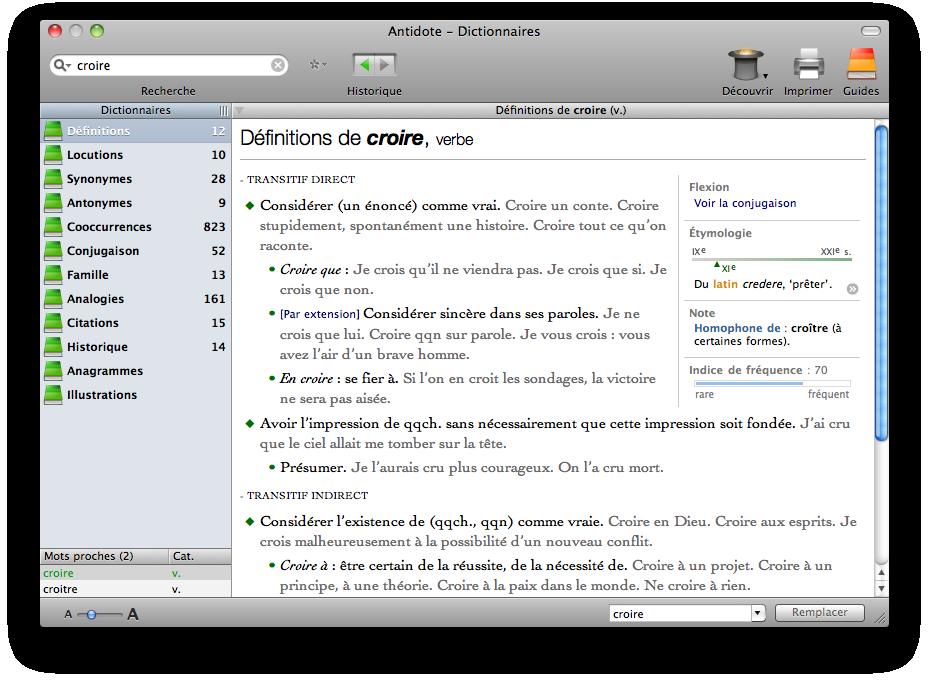
Task: Open the Historique dictionary entry
Action: coord(136,346)
